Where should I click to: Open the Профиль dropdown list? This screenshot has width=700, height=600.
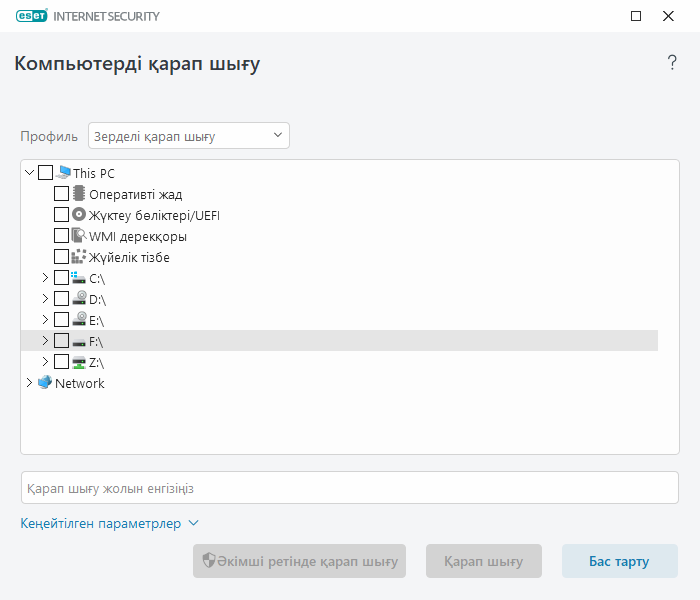point(189,136)
